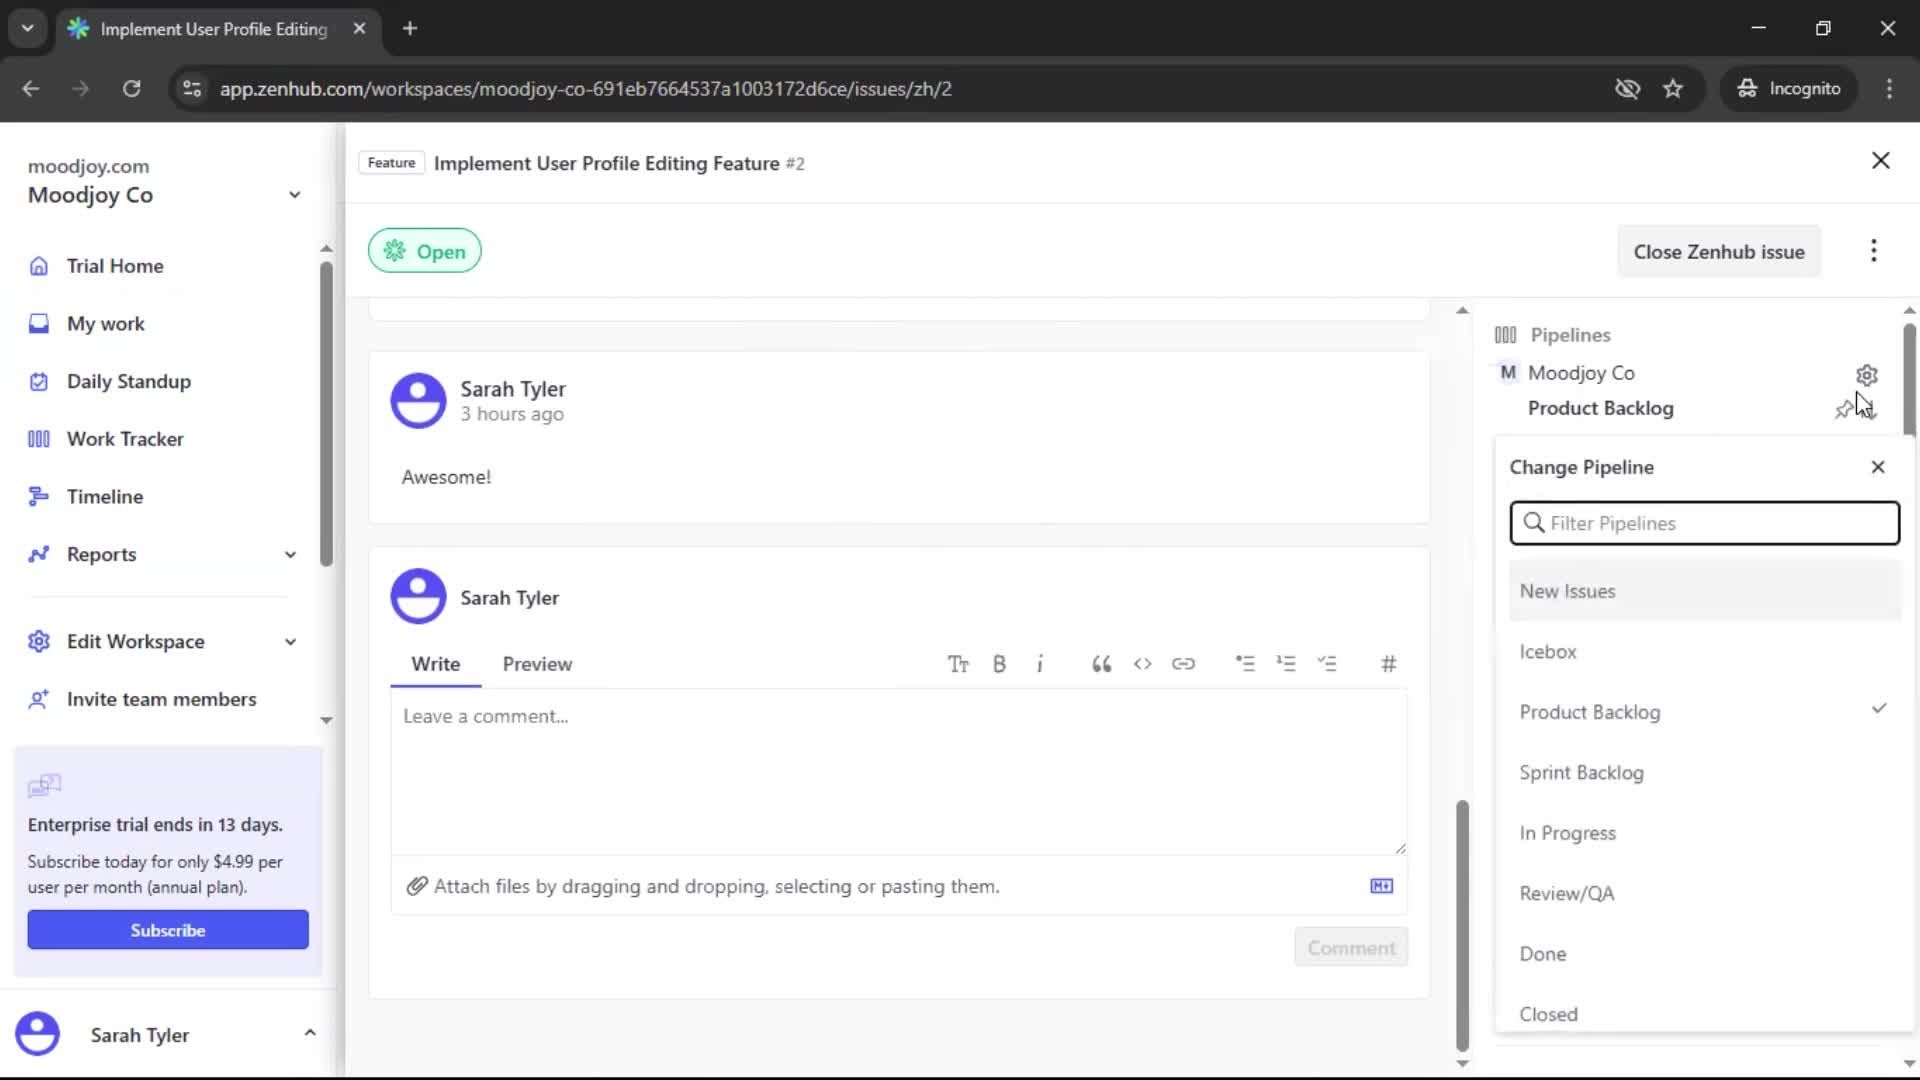
Task: Select the Bold formatting icon
Action: tap(999, 663)
